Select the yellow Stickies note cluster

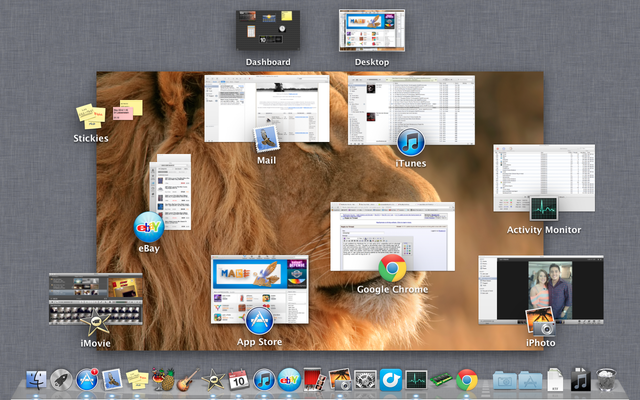91,116
